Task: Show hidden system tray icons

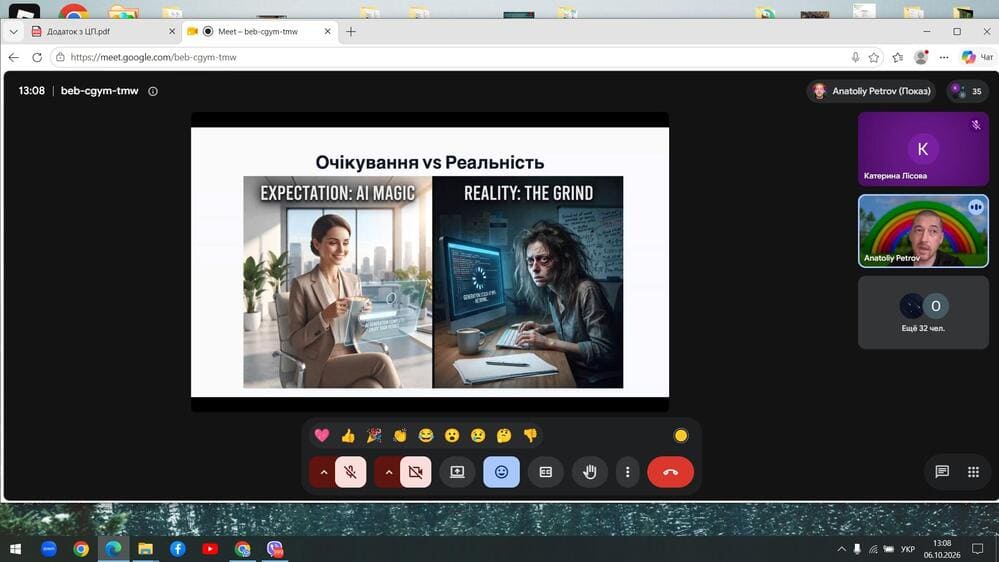Action: pyautogui.click(x=842, y=549)
